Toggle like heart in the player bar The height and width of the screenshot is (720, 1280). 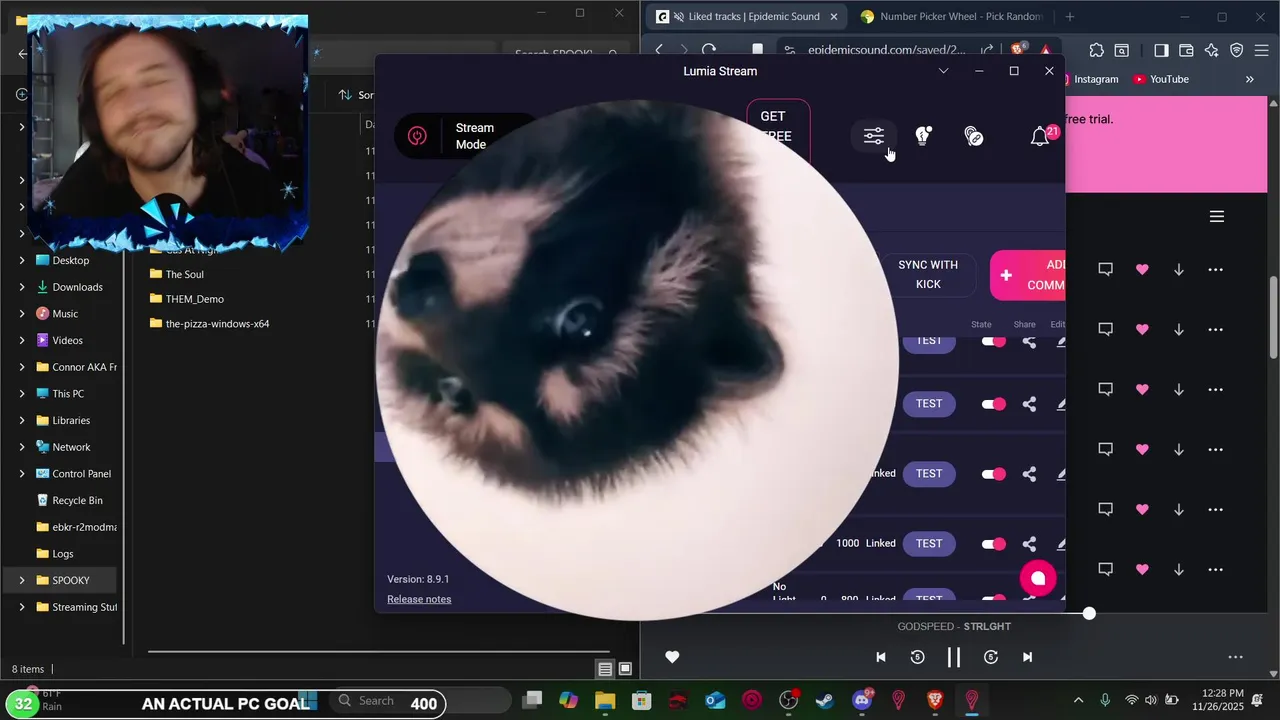coord(672,657)
